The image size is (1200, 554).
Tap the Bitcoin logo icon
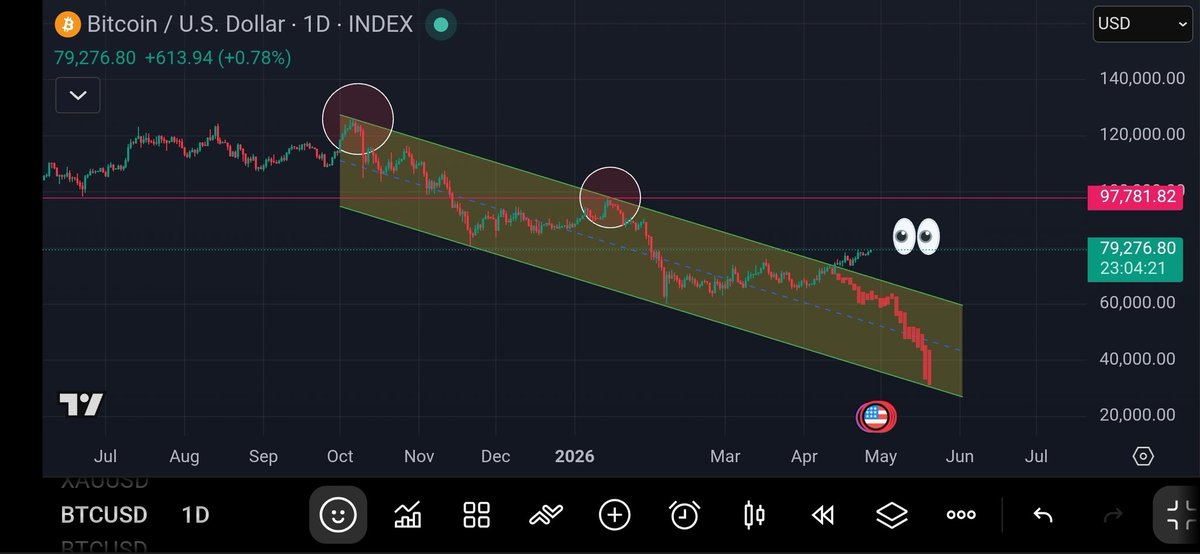(67, 23)
